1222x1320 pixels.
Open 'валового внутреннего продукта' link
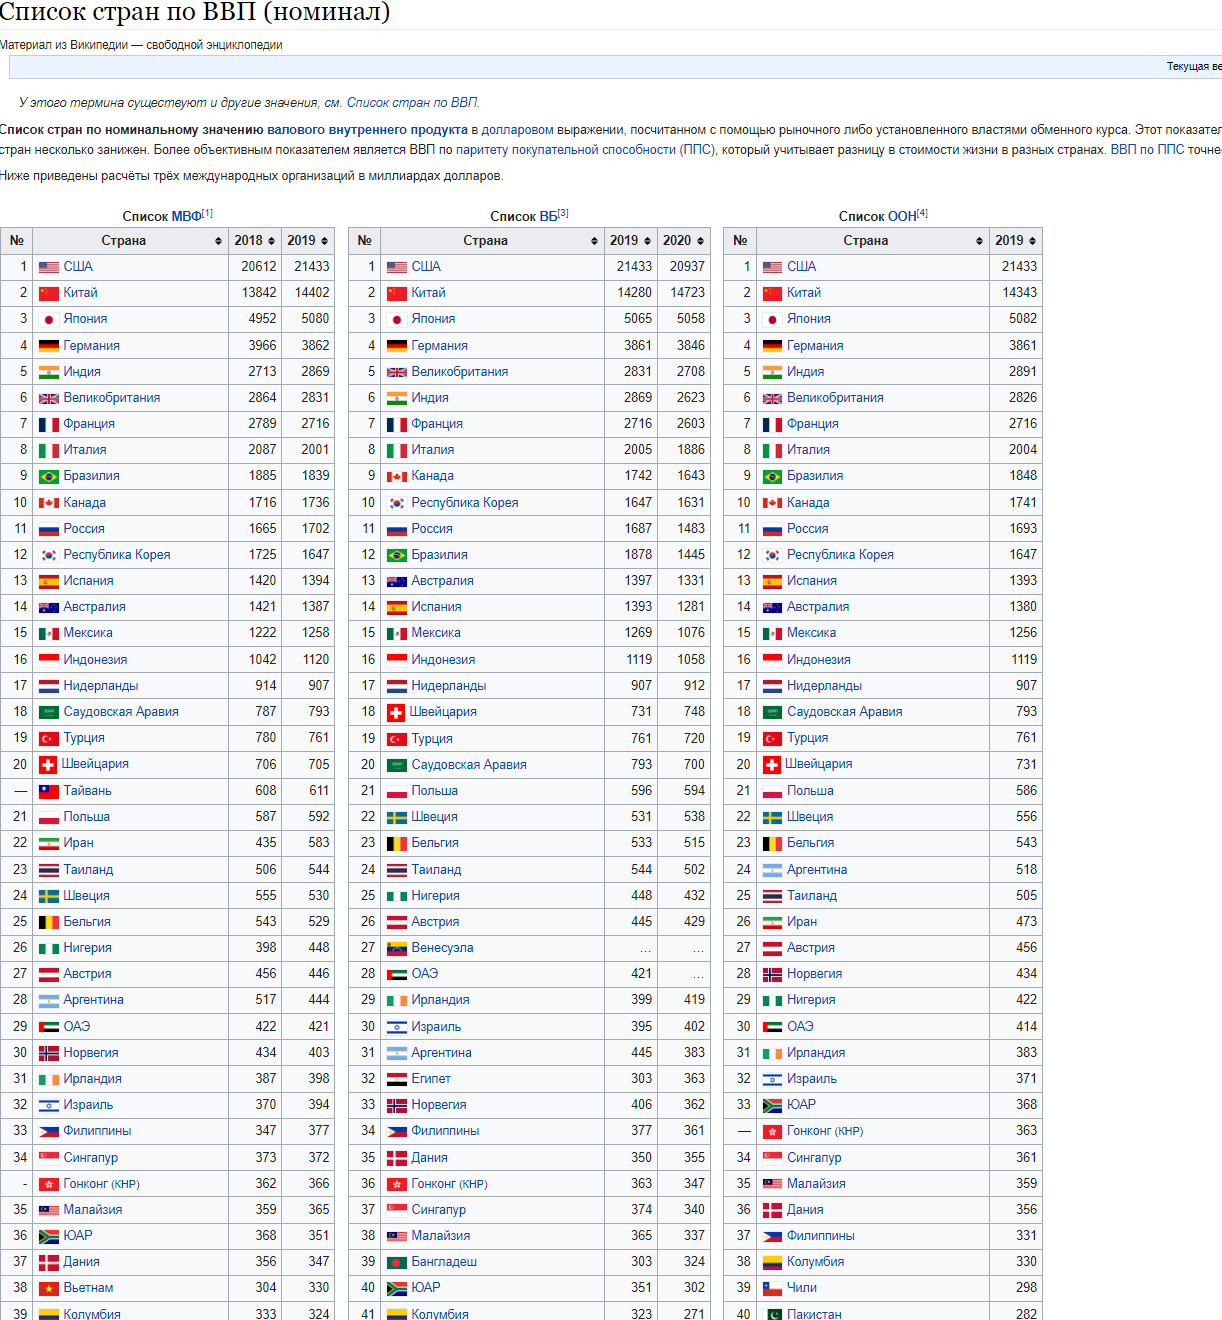tap(367, 130)
